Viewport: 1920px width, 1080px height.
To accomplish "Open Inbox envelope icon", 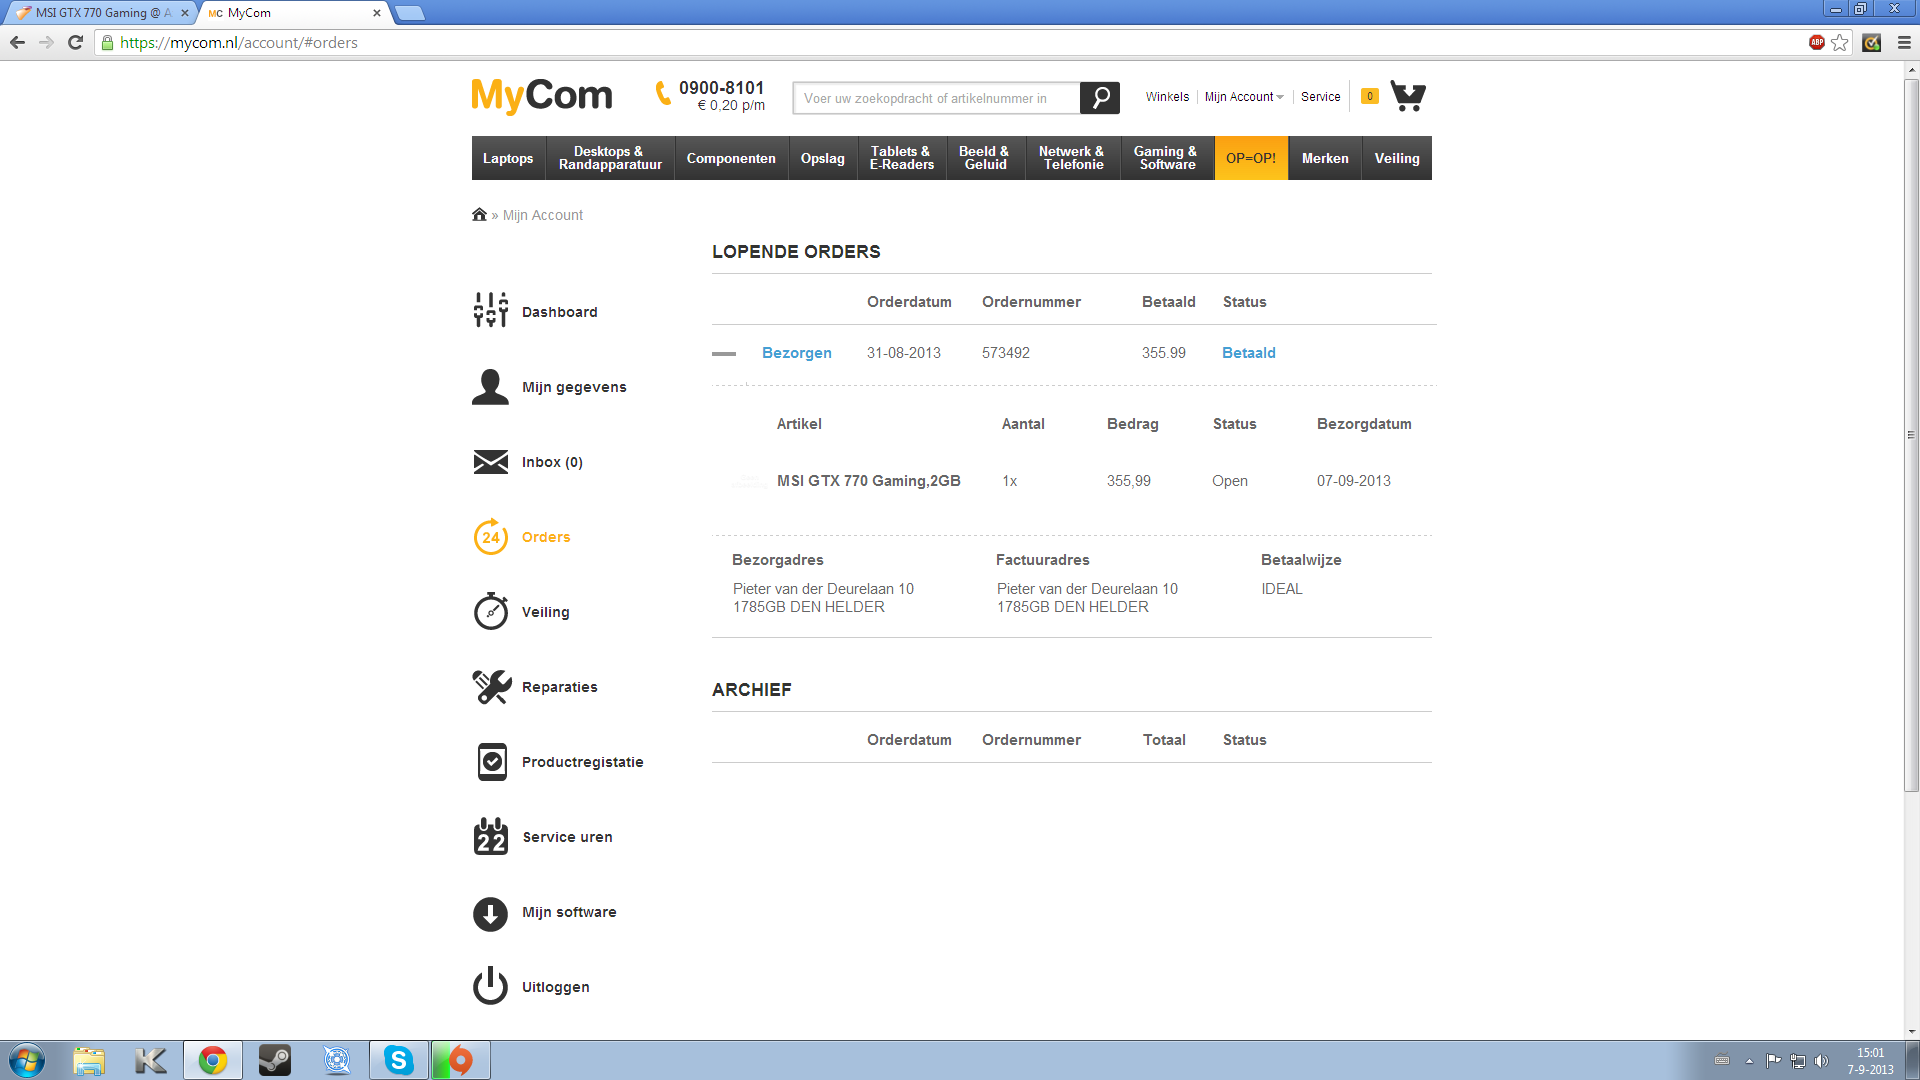I will (x=490, y=462).
